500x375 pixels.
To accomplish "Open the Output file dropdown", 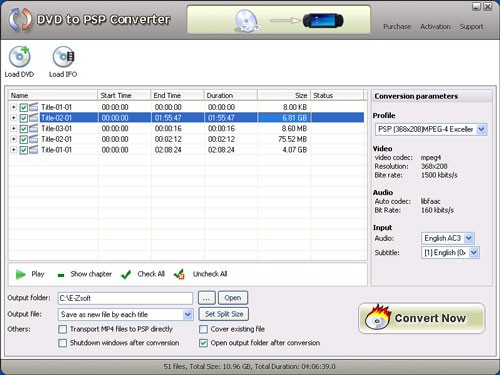I will (188, 314).
